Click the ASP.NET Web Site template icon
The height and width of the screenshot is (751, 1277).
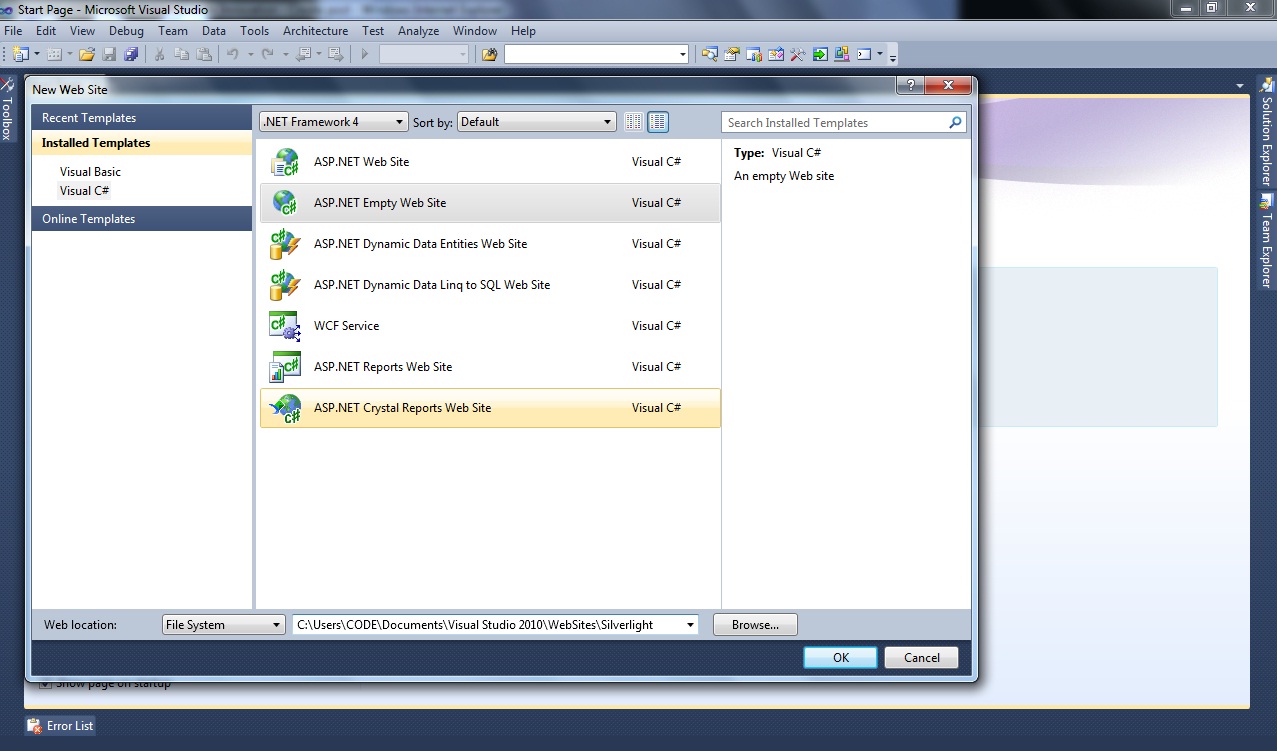285,162
